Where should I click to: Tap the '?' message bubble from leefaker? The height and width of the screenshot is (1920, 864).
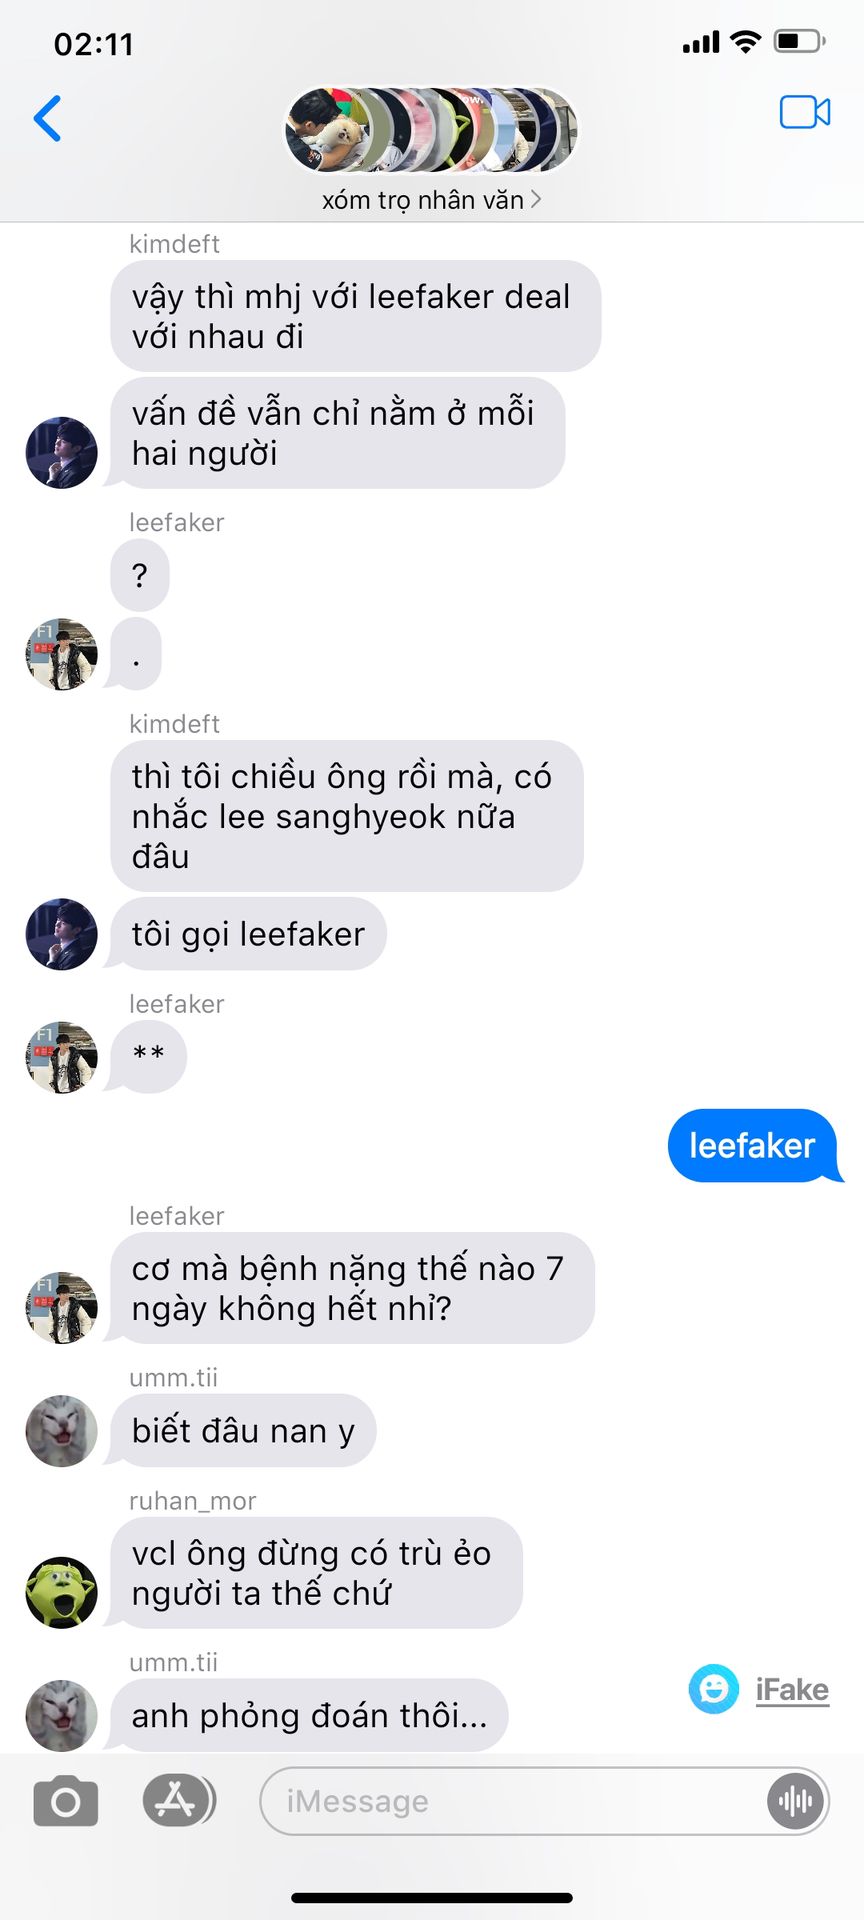coord(140,575)
